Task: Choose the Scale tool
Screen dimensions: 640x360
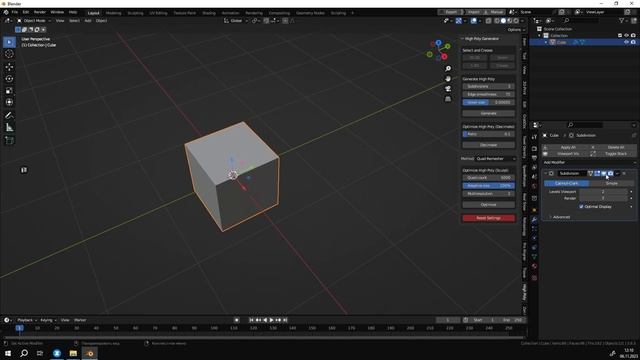Action: pyautogui.click(x=9, y=91)
